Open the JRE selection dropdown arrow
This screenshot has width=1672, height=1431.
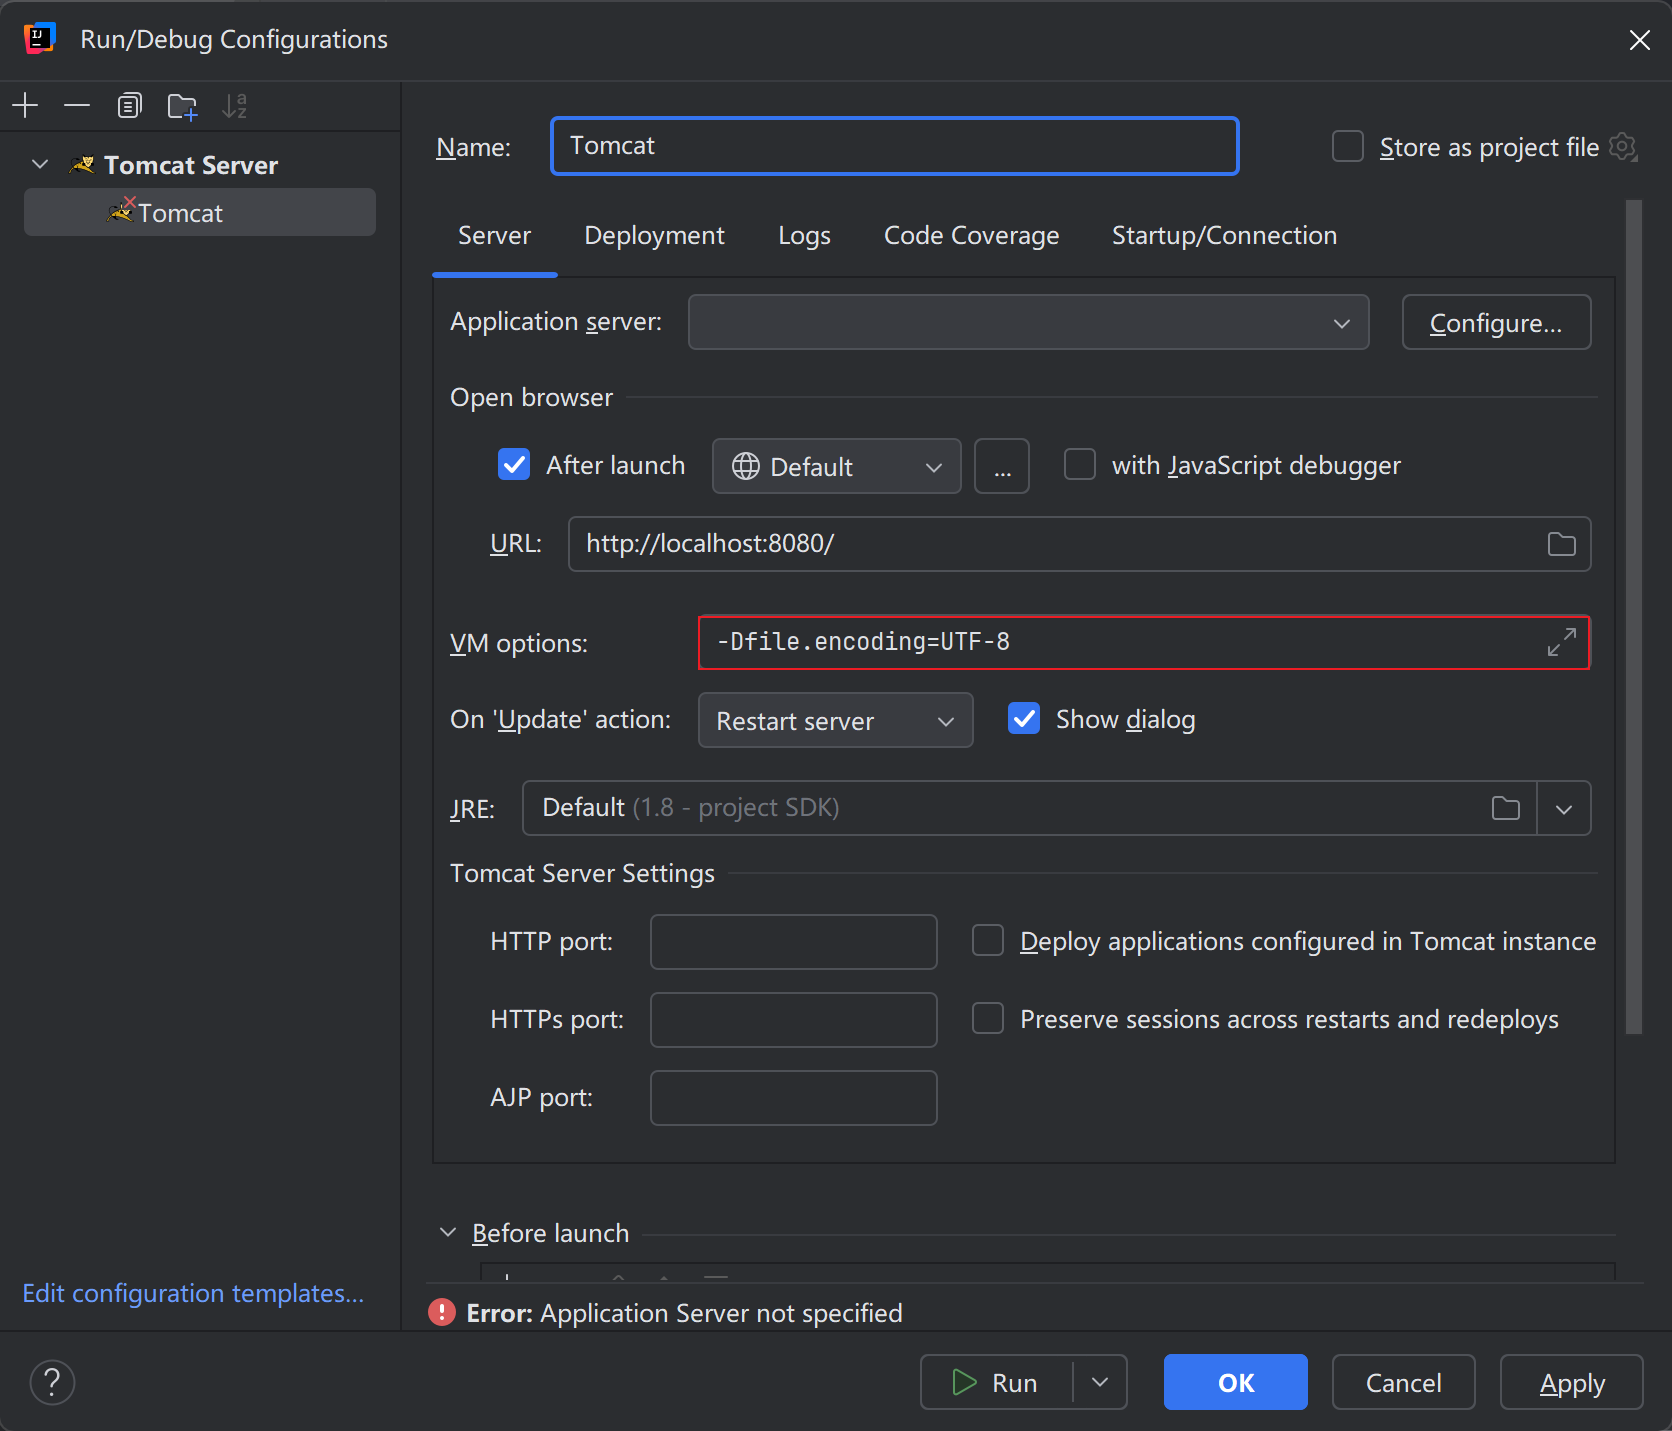[1564, 808]
